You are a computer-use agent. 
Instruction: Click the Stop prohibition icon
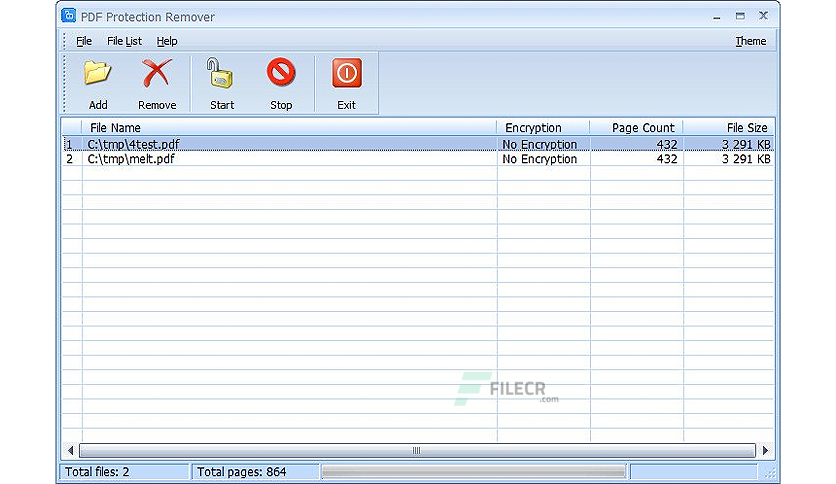[x=281, y=72]
